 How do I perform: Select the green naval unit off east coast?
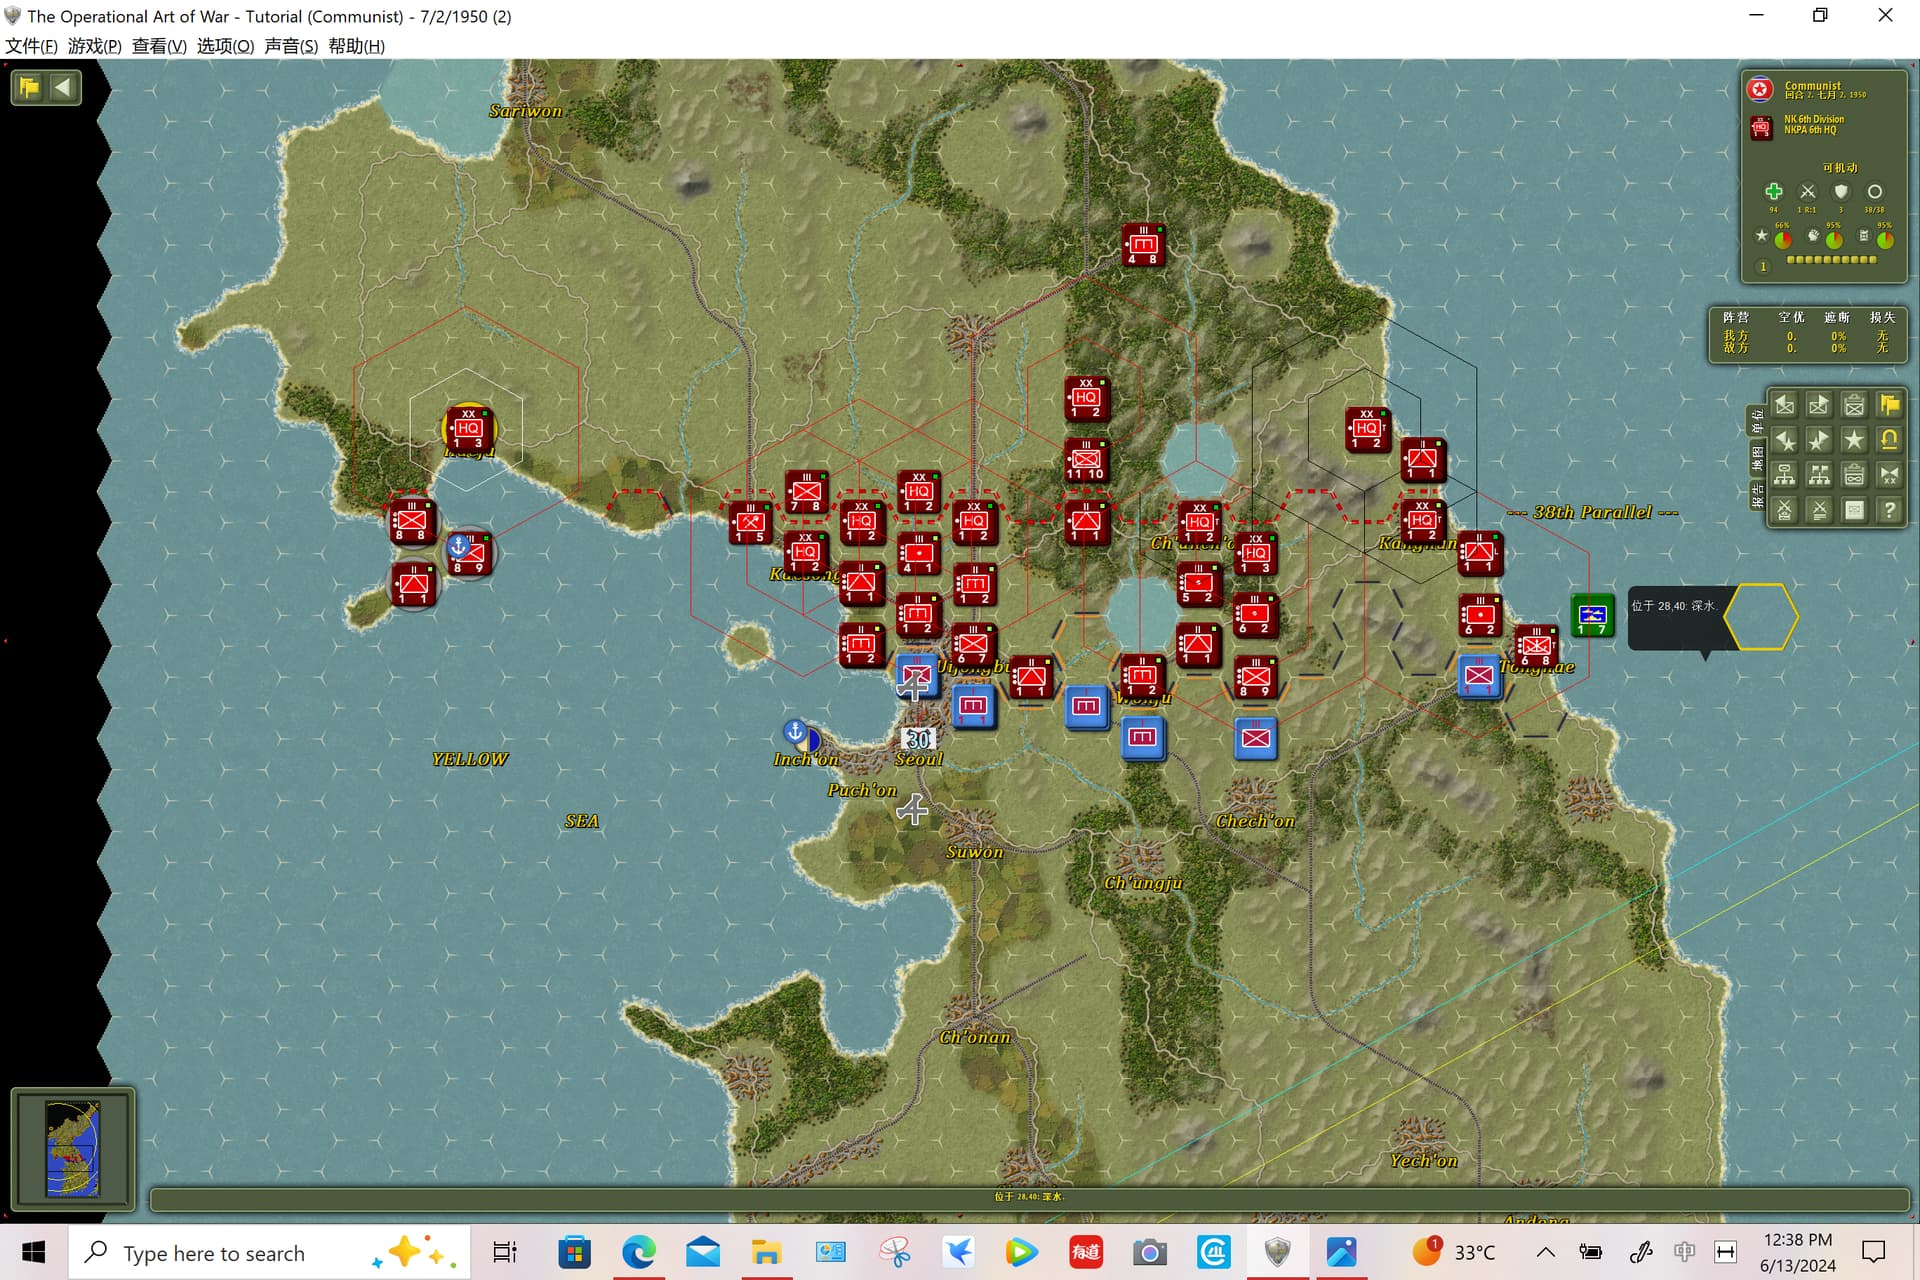[1592, 615]
